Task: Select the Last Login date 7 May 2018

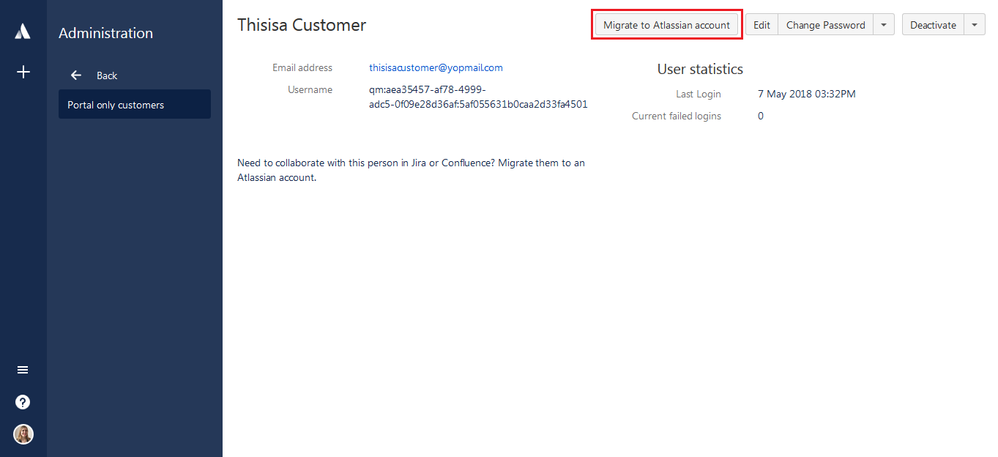Action: tap(806, 94)
